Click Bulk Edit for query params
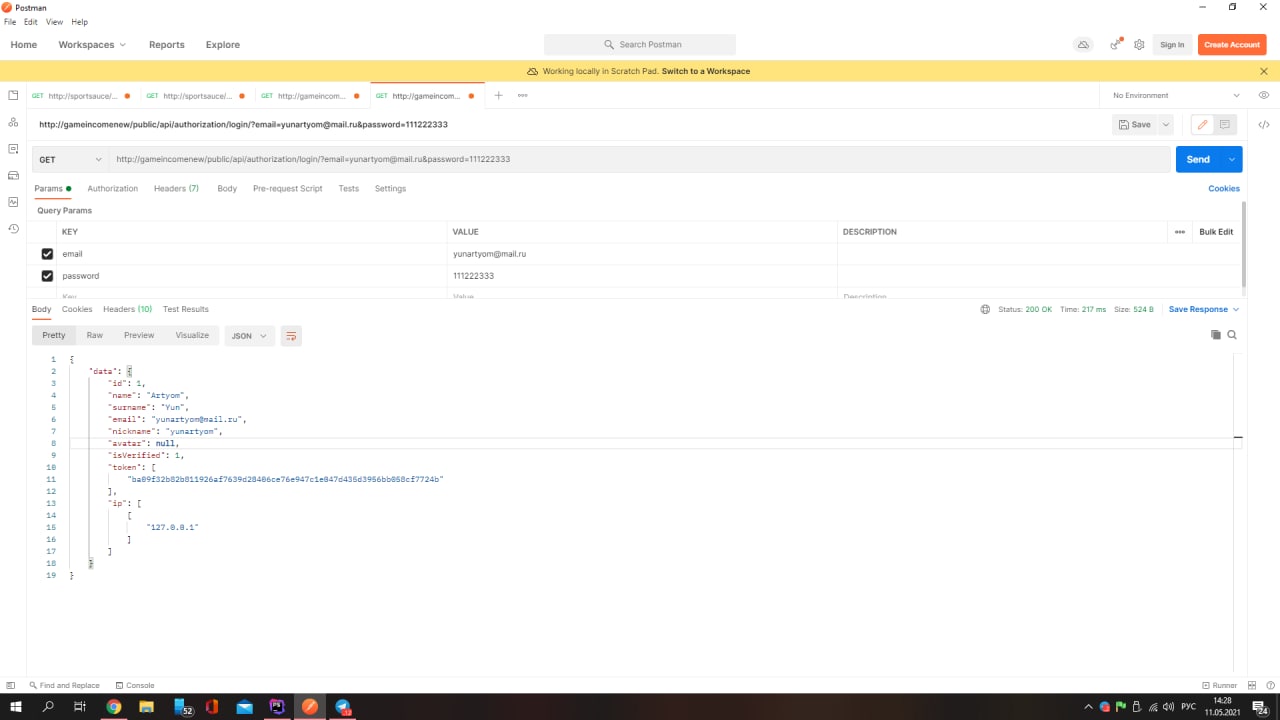 point(1216,232)
